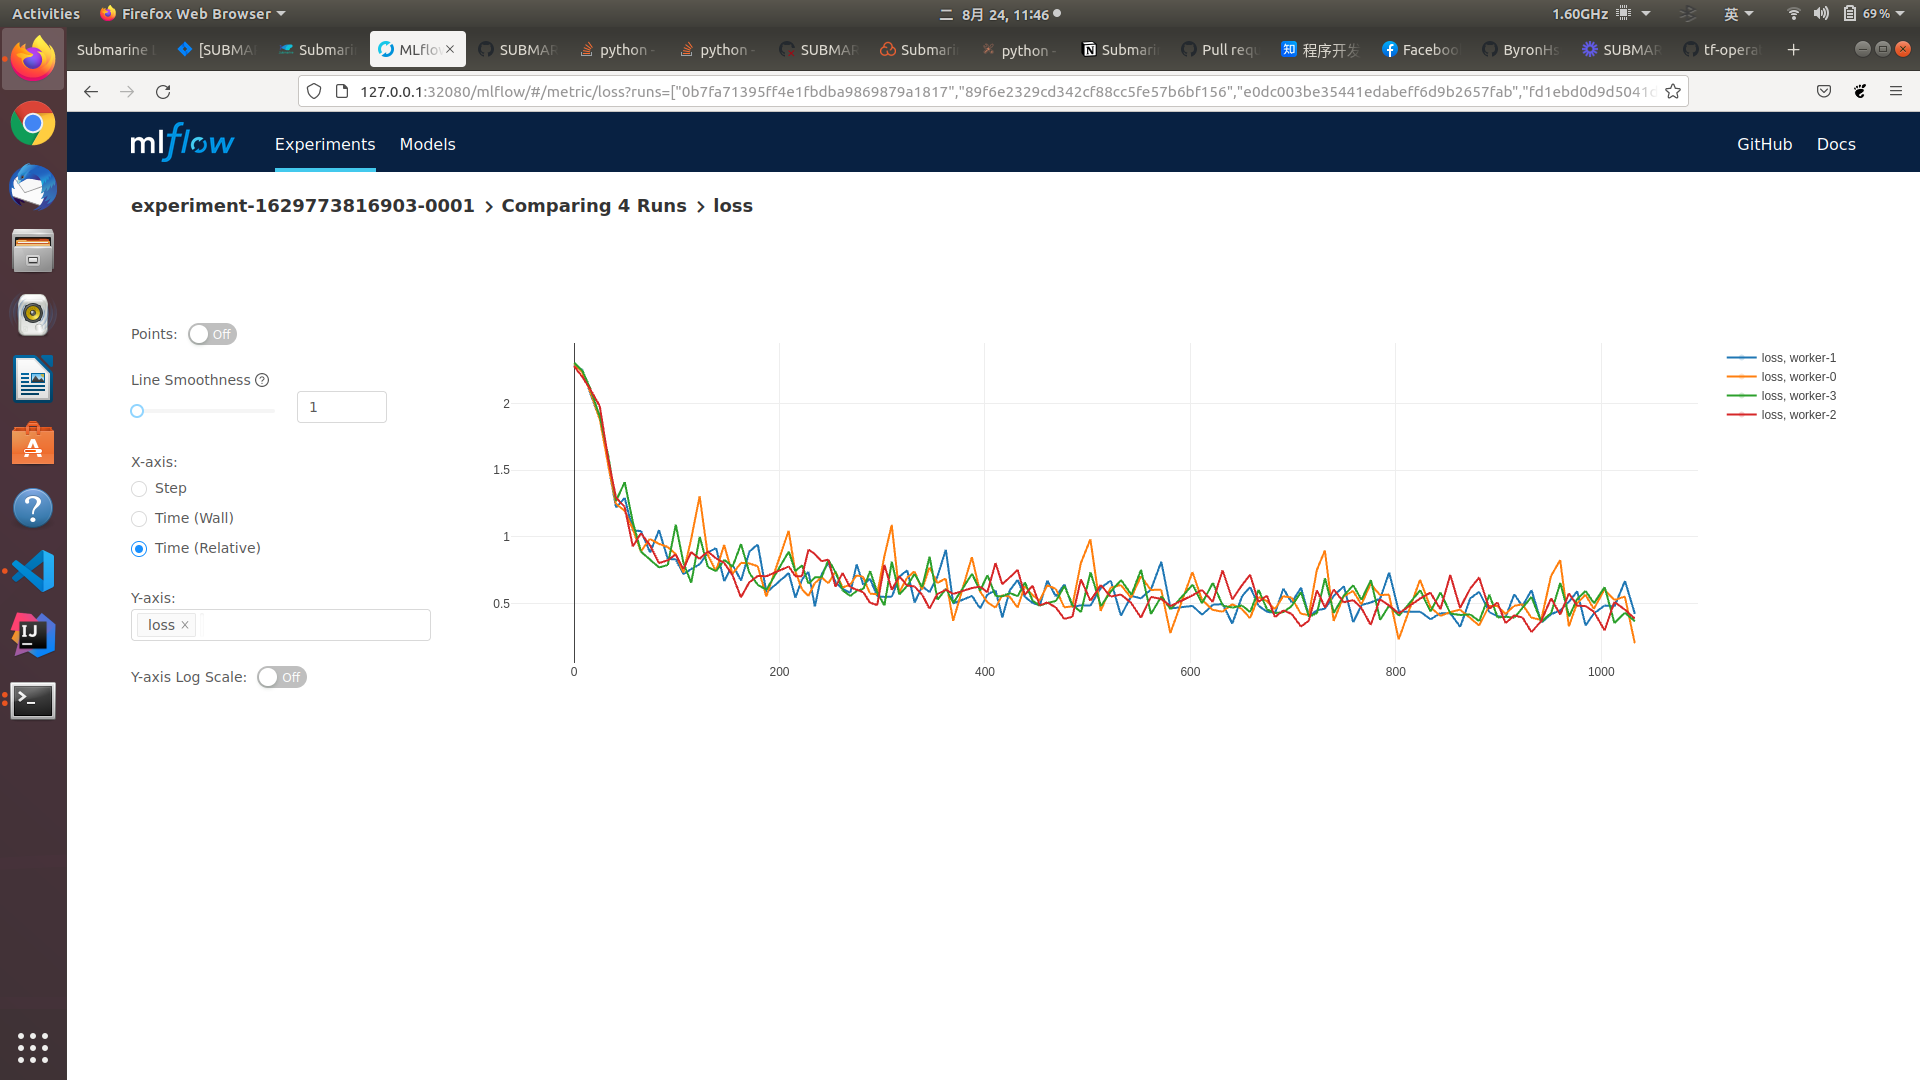Open the GitHub link
The image size is (1920, 1080).
pyautogui.click(x=1764, y=144)
